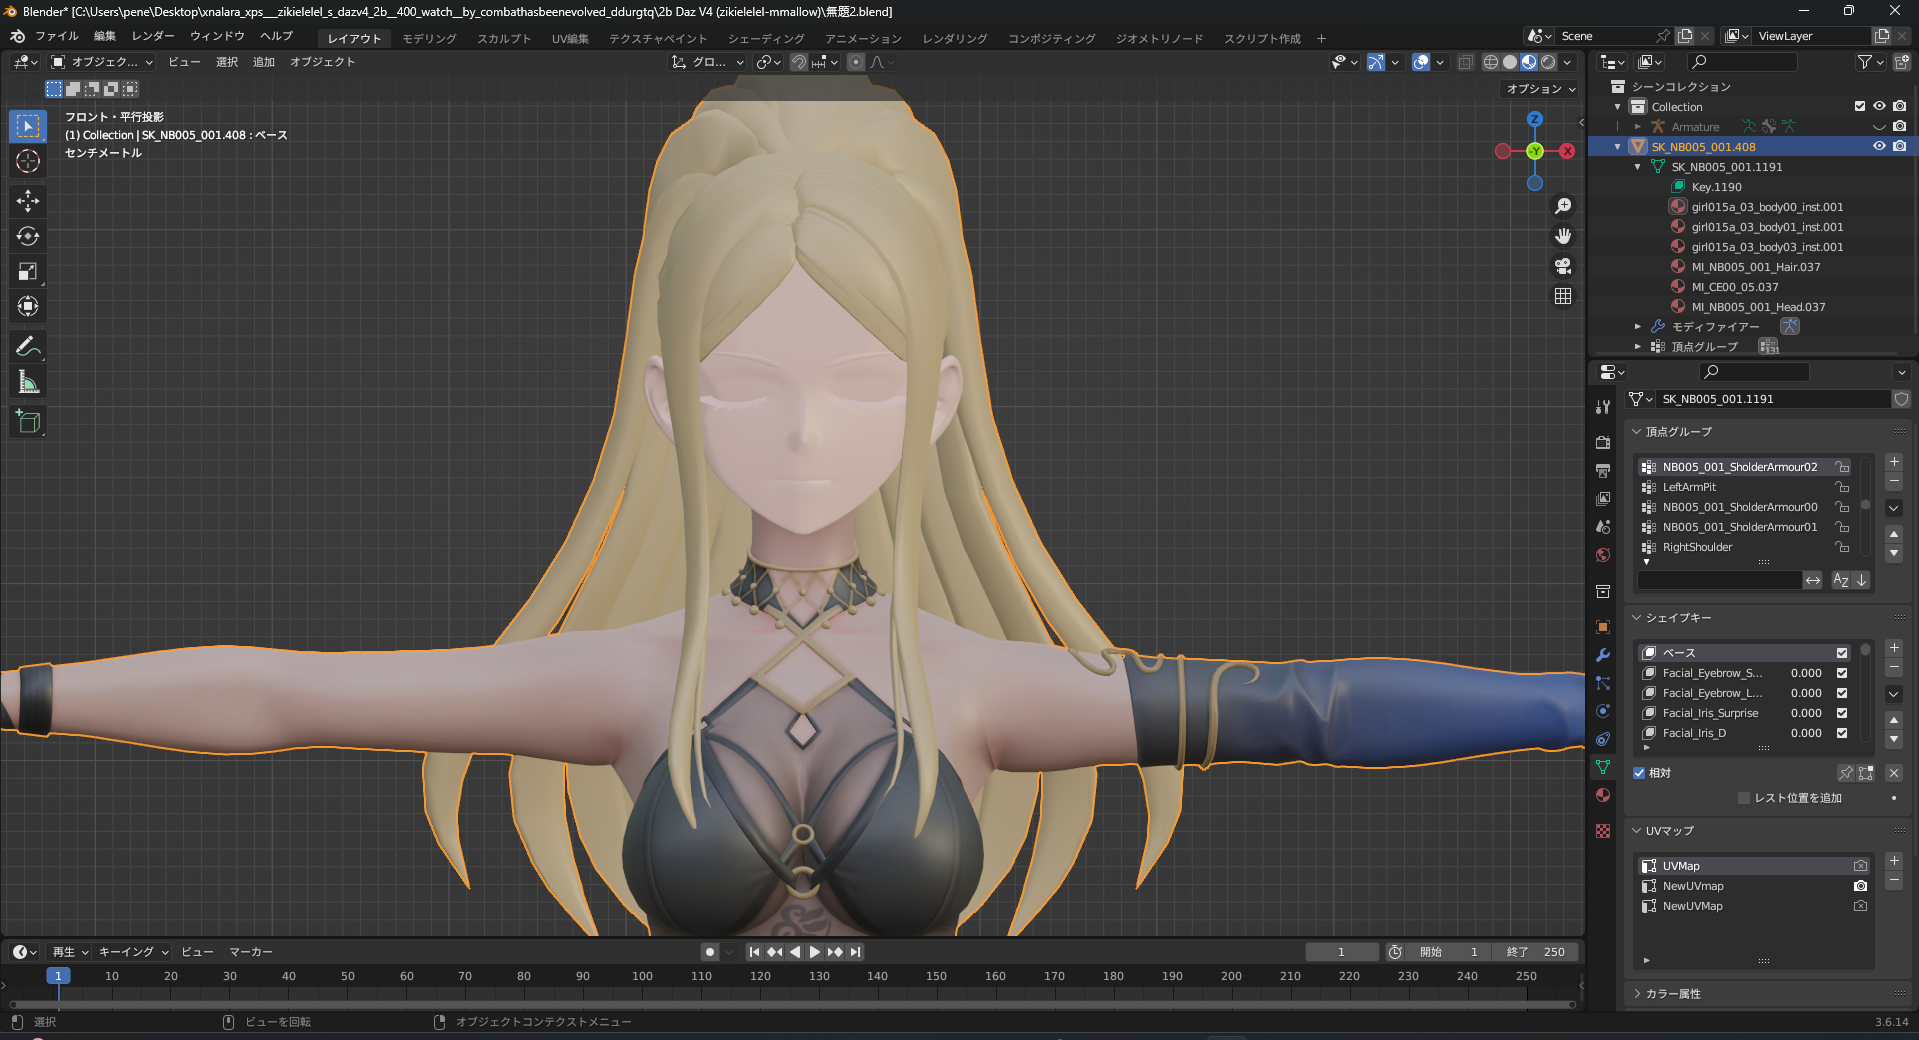The height and width of the screenshot is (1040, 1919).
Task: Click frame 100 on the timeline
Action: click(x=642, y=976)
